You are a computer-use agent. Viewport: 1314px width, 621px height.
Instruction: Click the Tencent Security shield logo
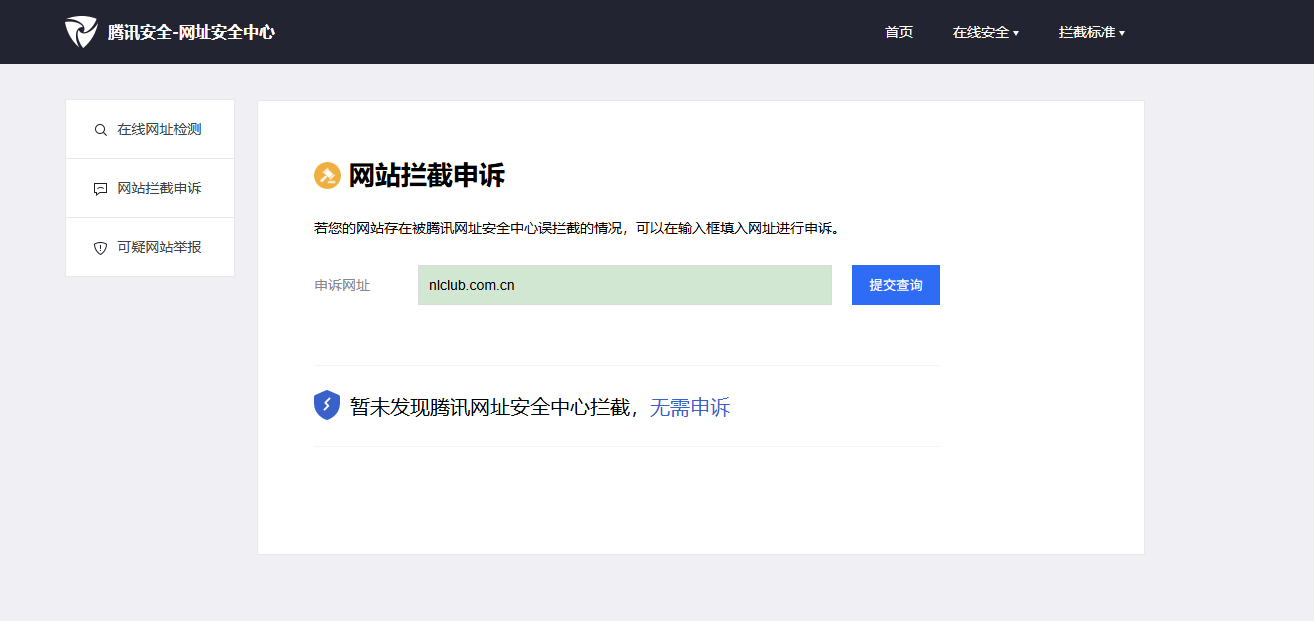pyautogui.click(x=81, y=32)
